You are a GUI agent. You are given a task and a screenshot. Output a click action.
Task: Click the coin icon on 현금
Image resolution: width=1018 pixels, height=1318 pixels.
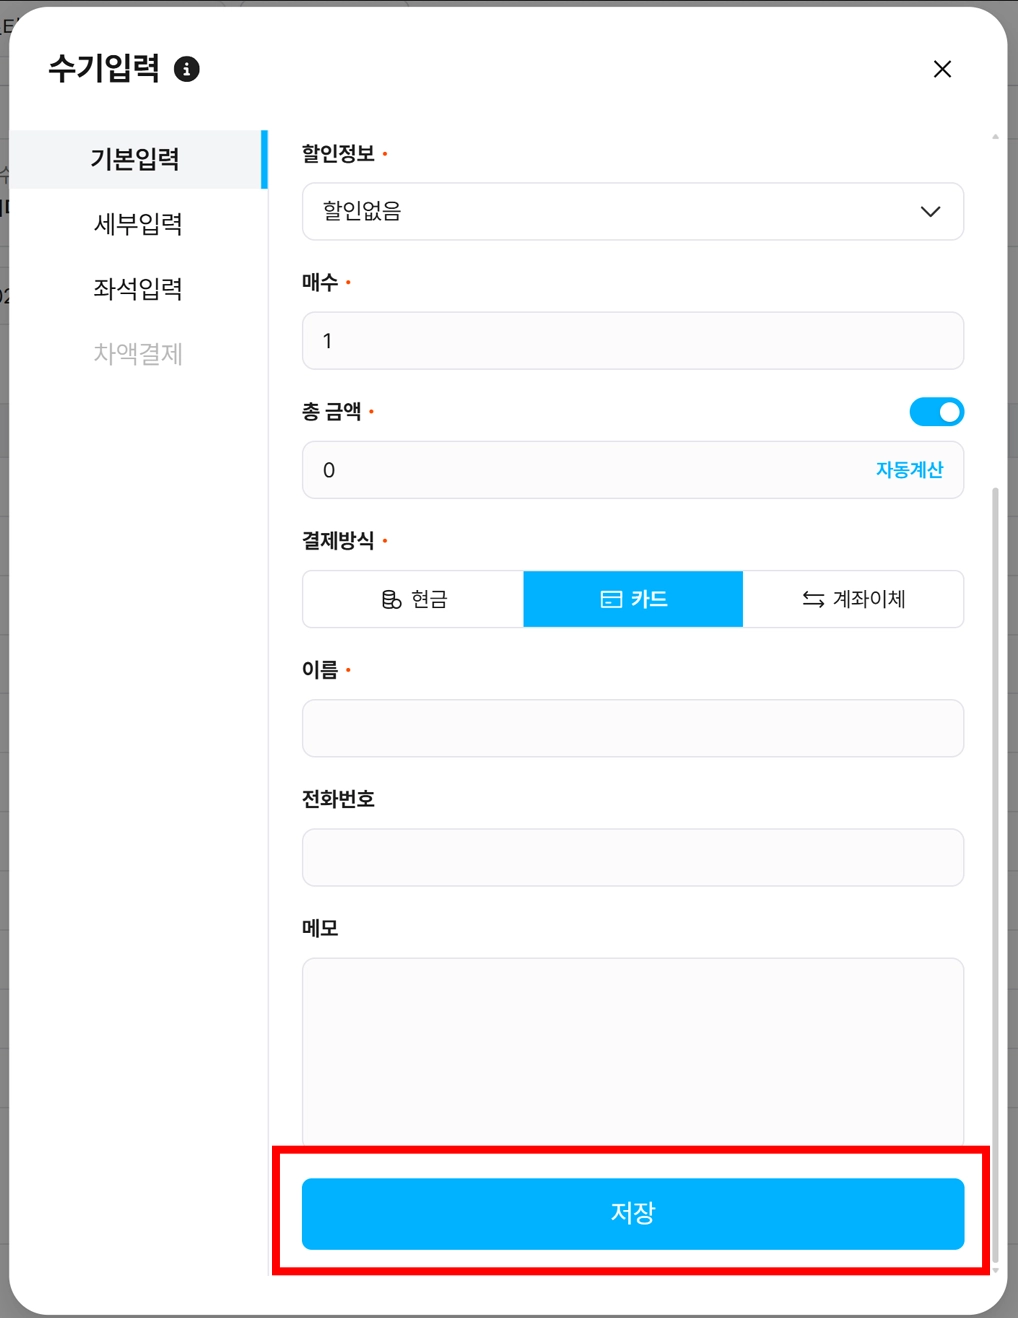tap(391, 599)
